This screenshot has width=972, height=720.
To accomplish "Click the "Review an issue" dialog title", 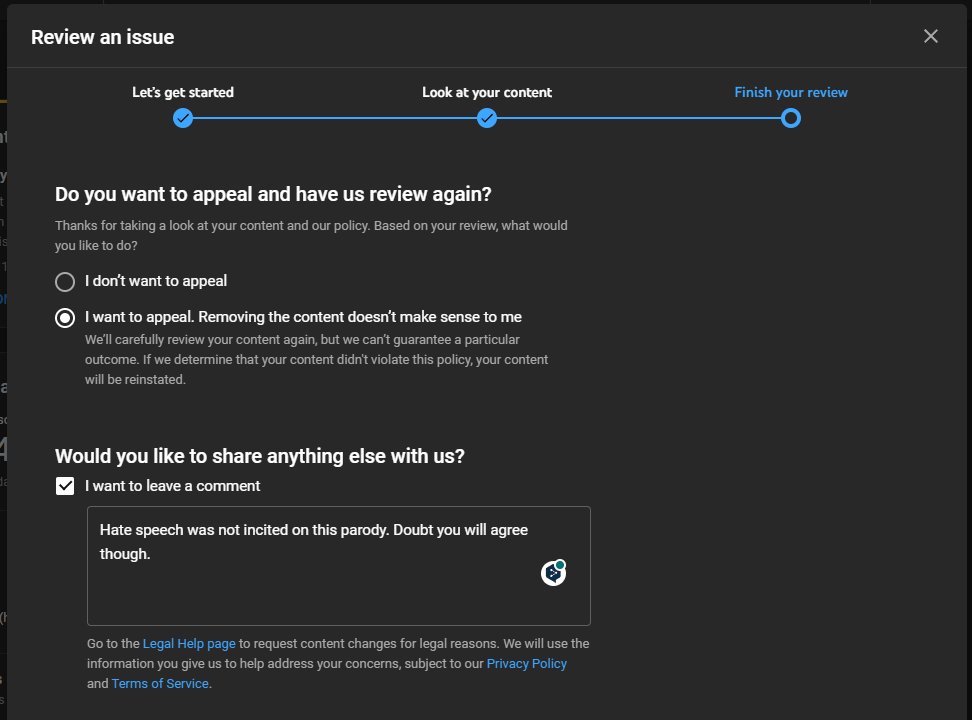I will point(103,37).
